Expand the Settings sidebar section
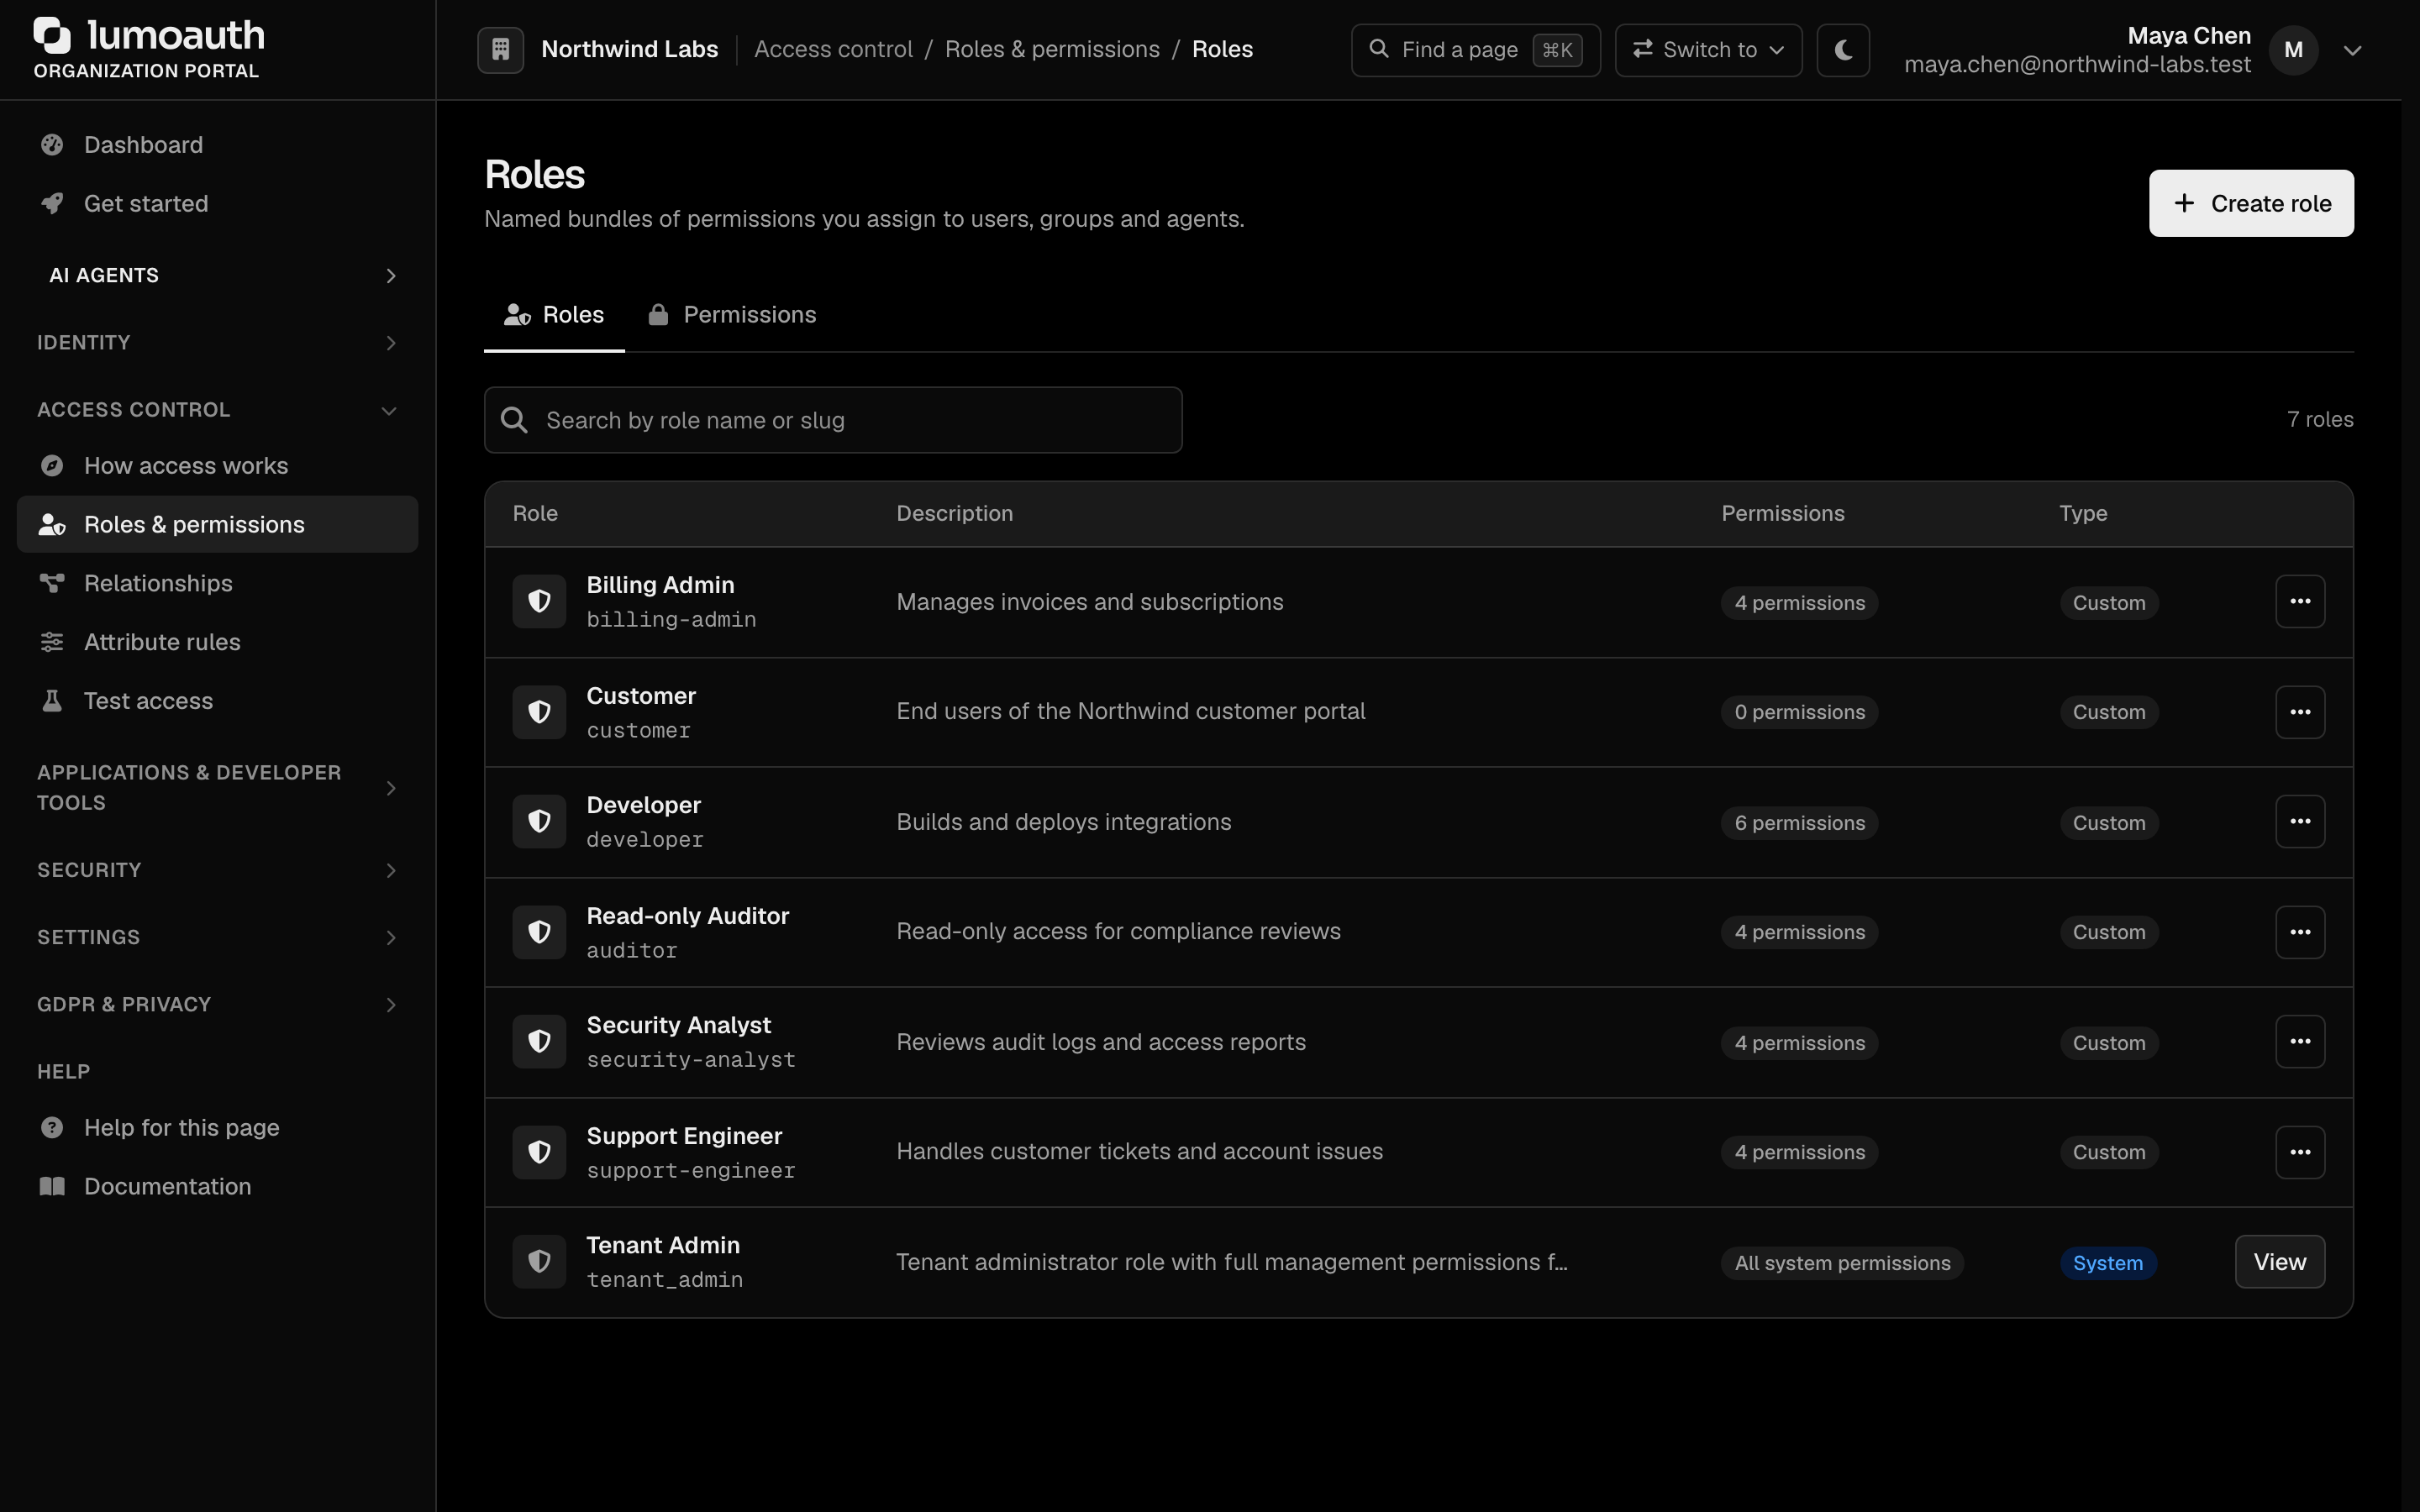The image size is (2420, 1512). click(217, 937)
